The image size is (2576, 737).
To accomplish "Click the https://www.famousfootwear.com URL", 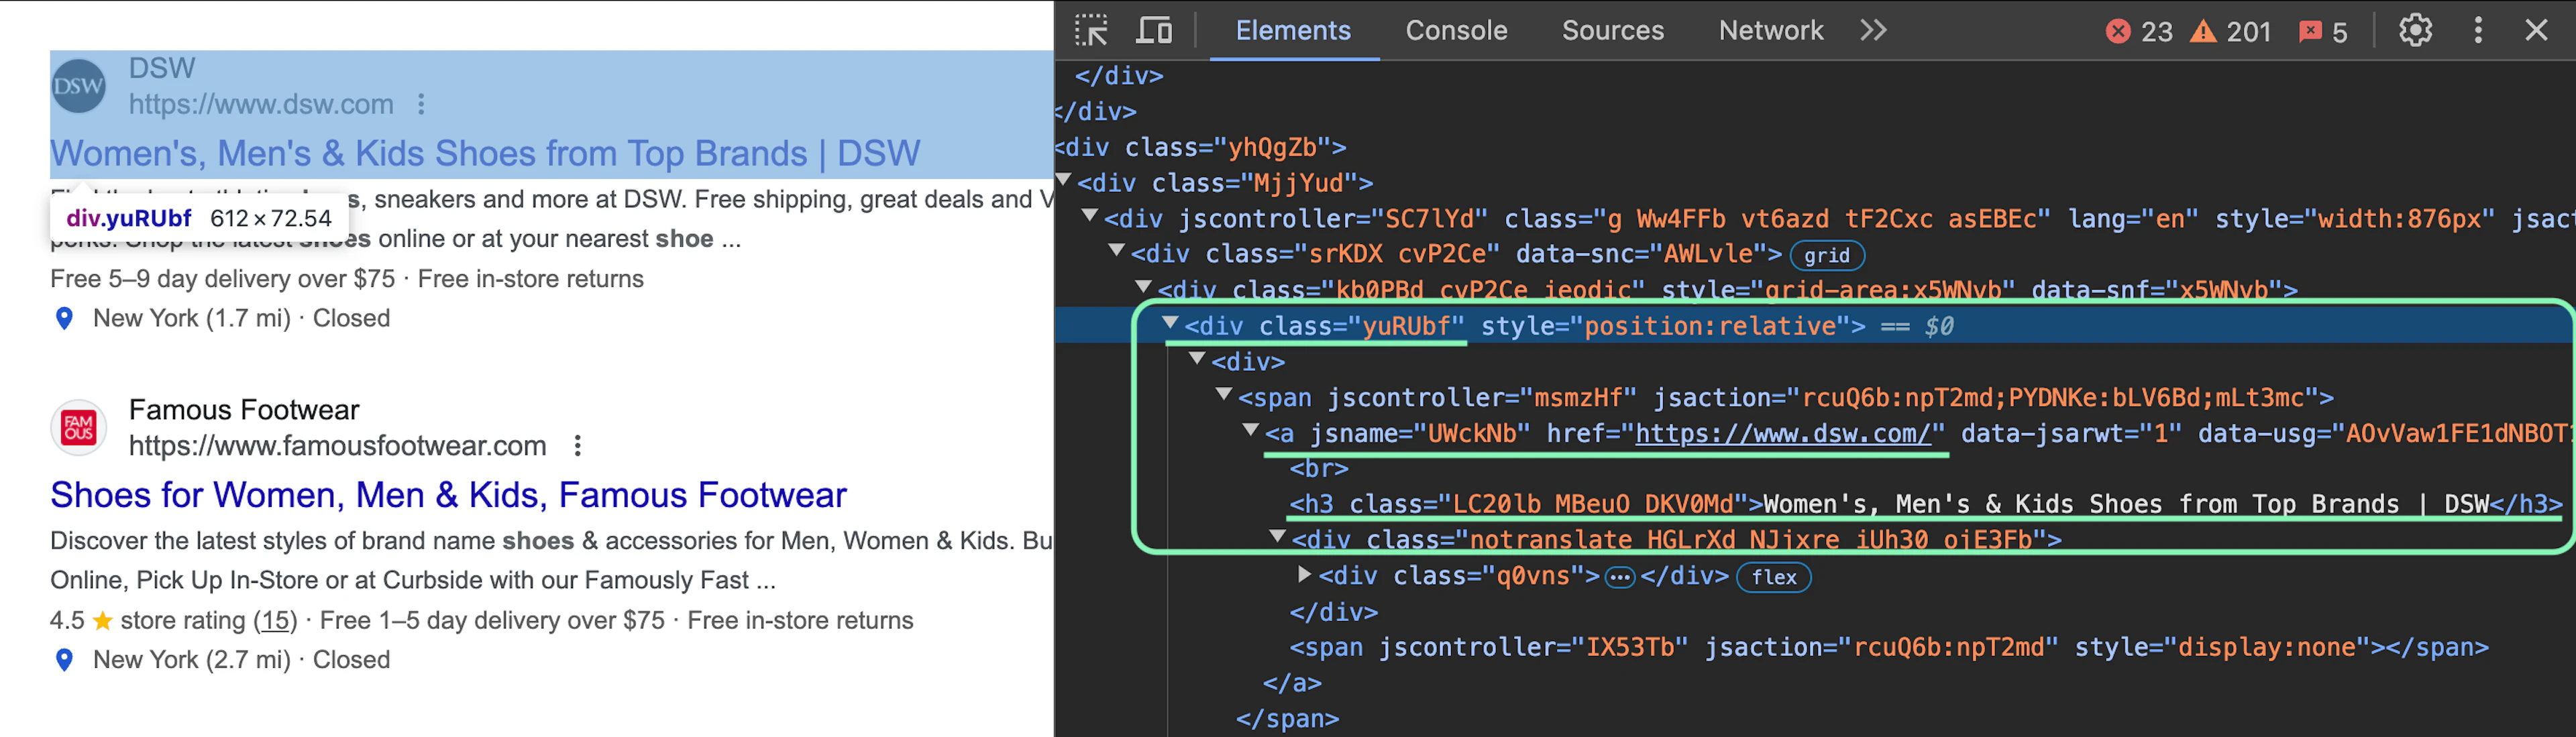I will click(x=338, y=446).
